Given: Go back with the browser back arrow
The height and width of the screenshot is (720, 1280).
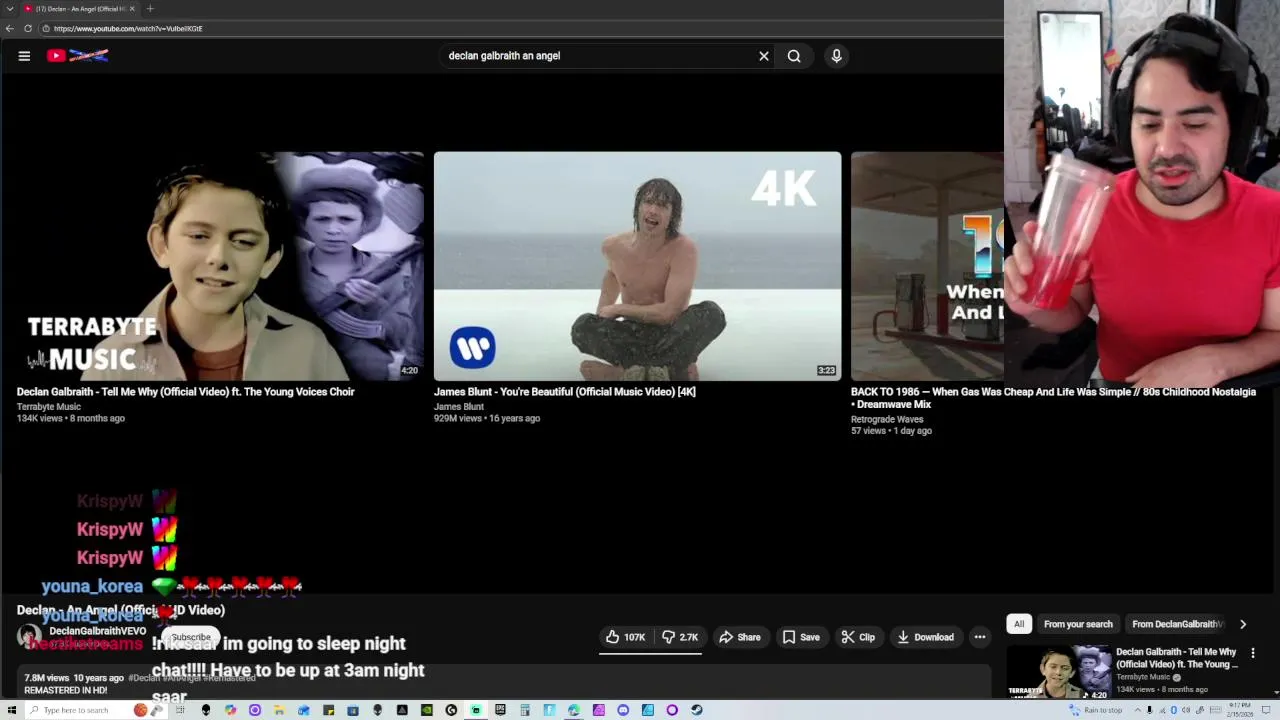Looking at the screenshot, I should pyautogui.click(x=10, y=28).
